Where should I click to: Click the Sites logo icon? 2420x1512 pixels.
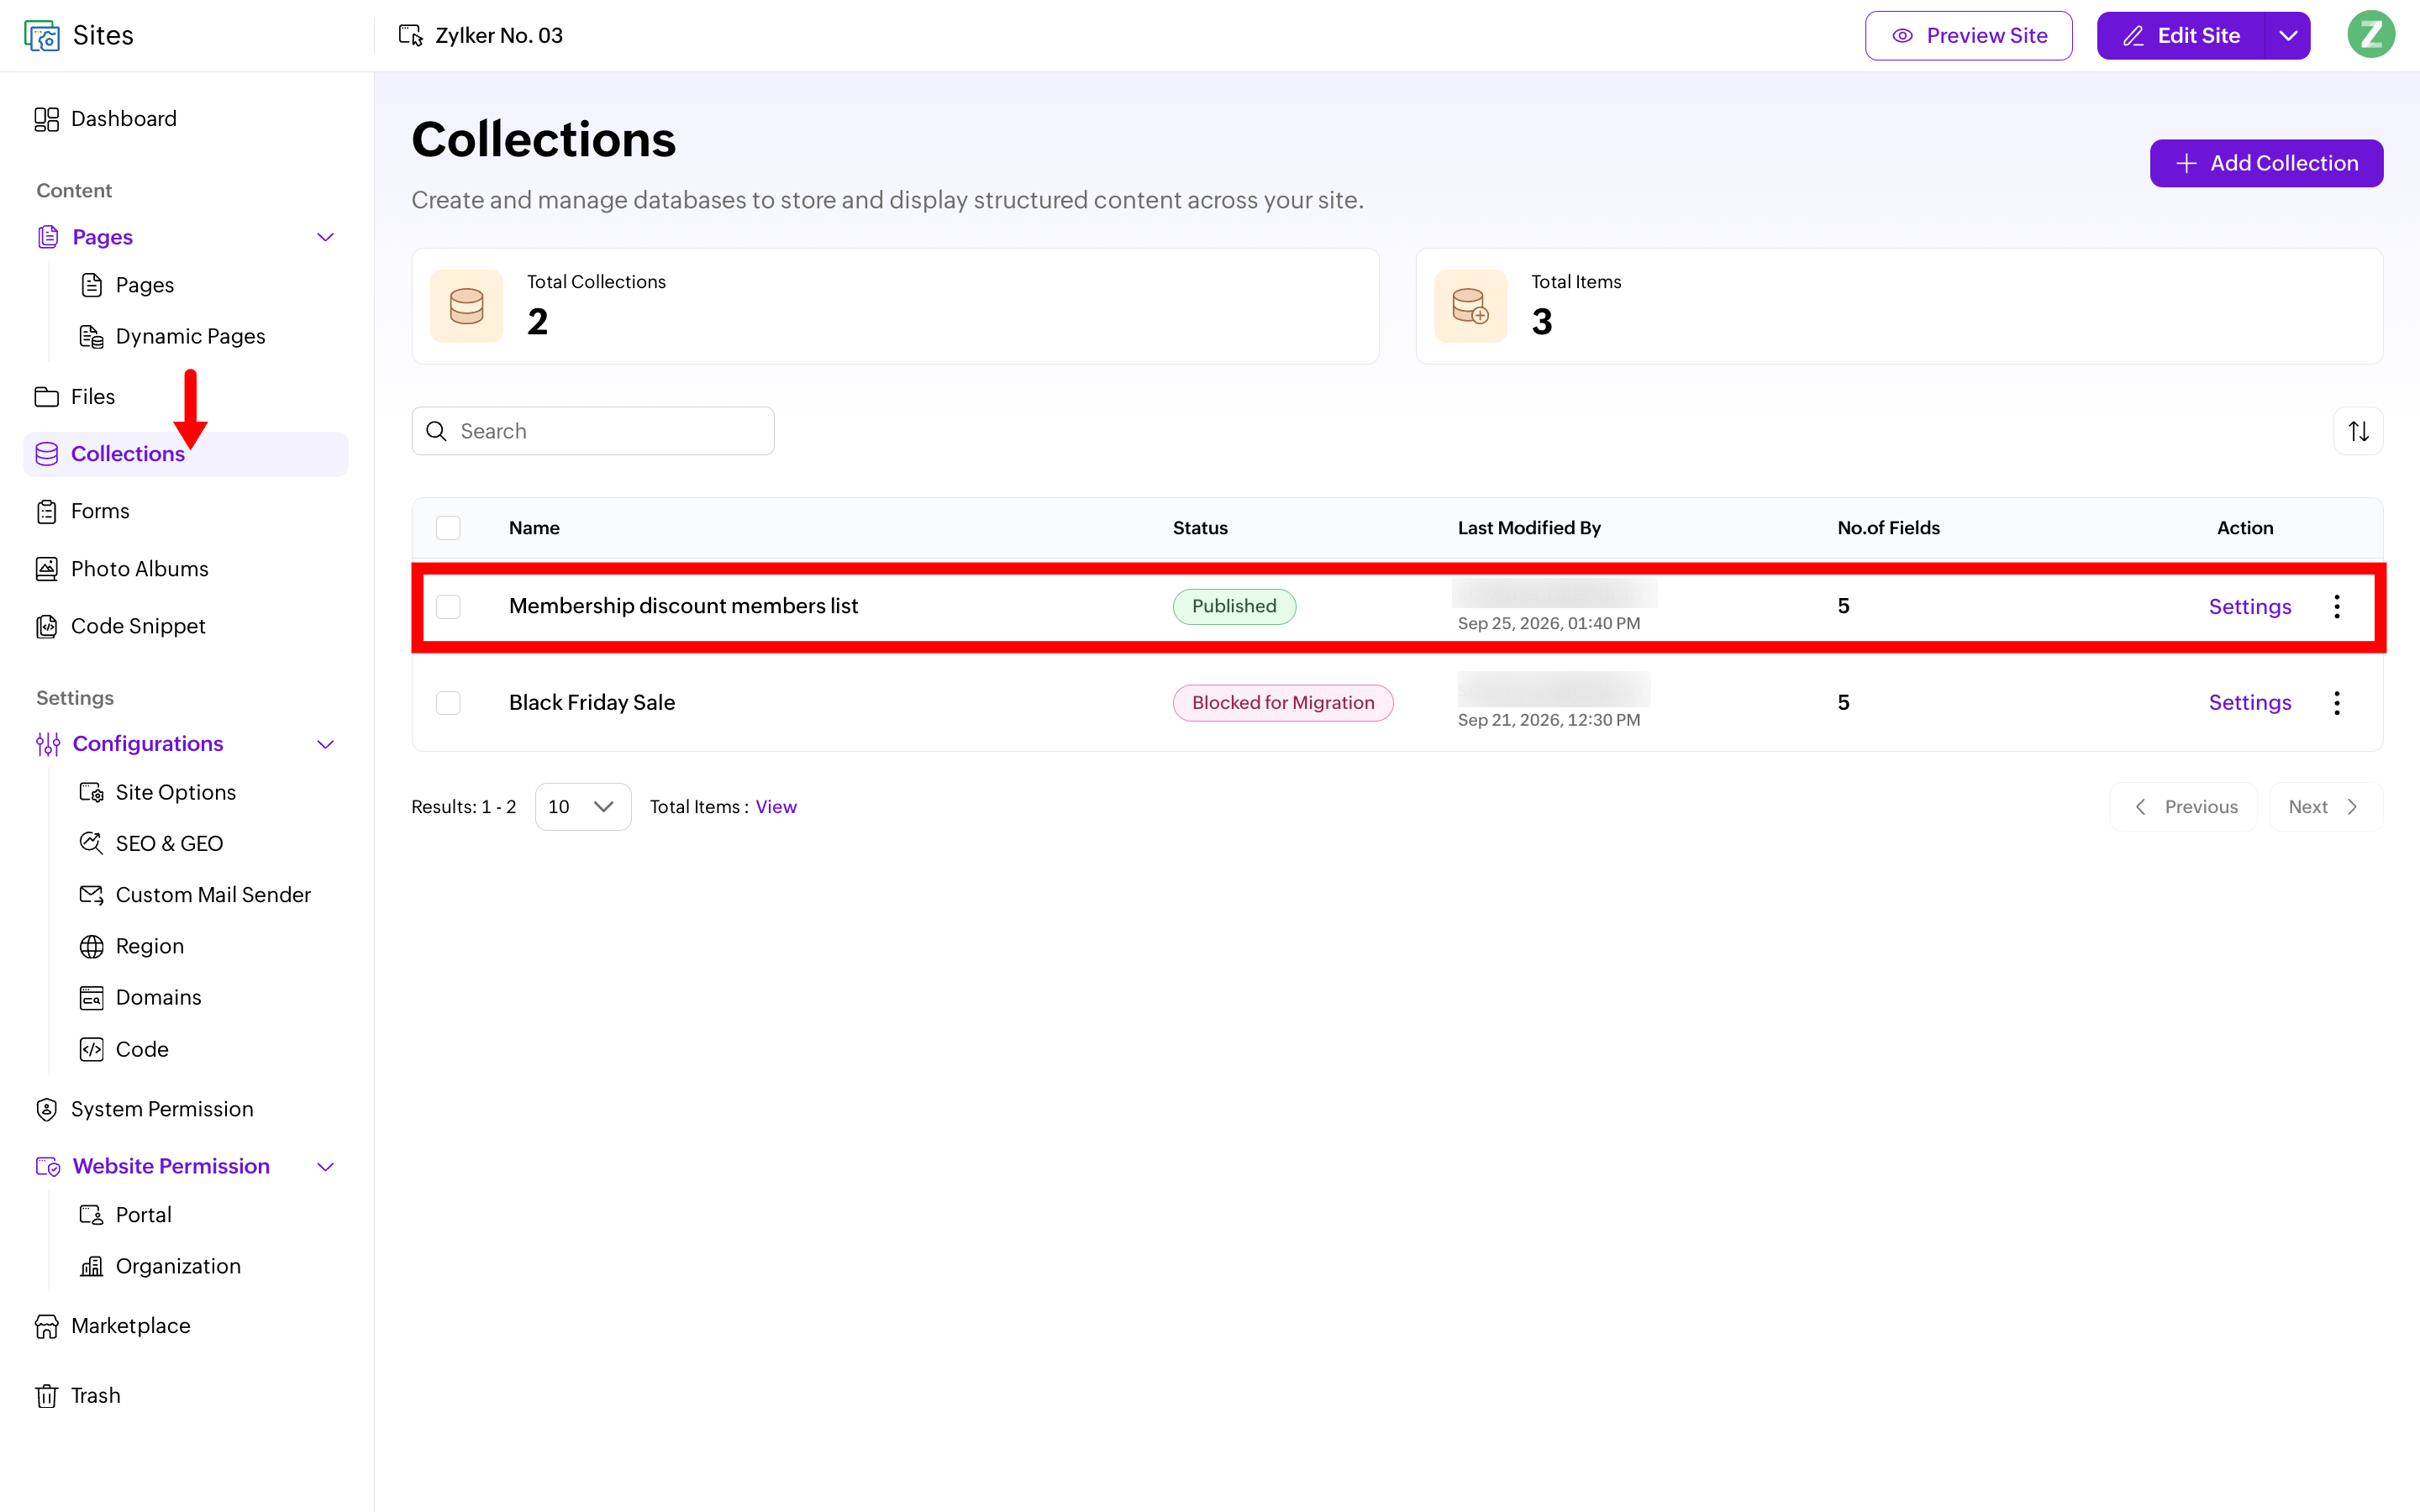(42, 36)
